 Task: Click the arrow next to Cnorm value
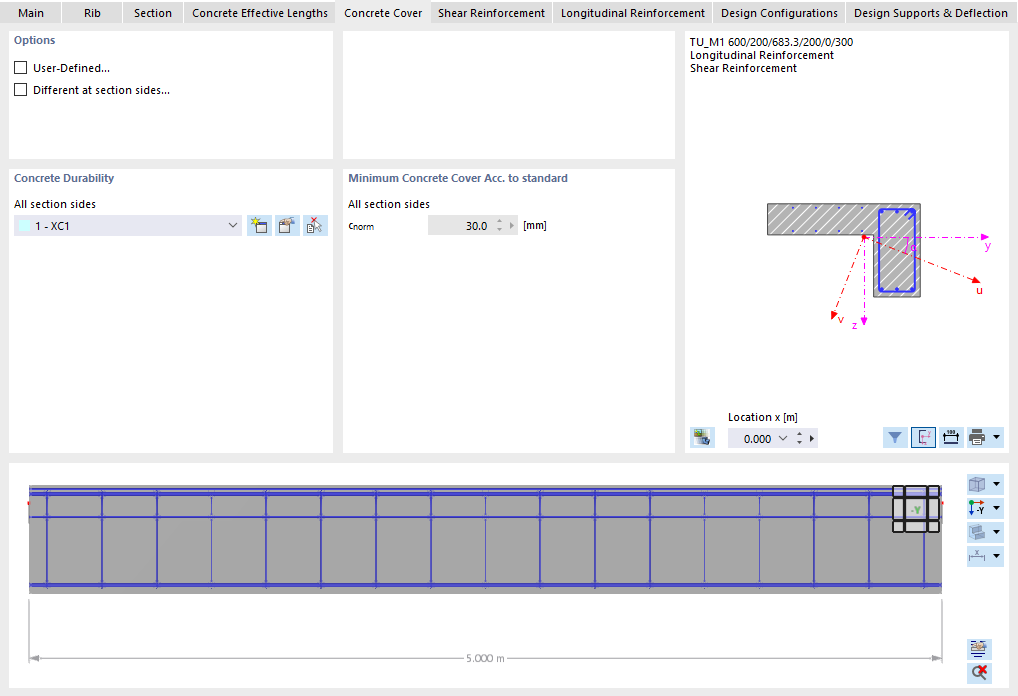(512, 226)
